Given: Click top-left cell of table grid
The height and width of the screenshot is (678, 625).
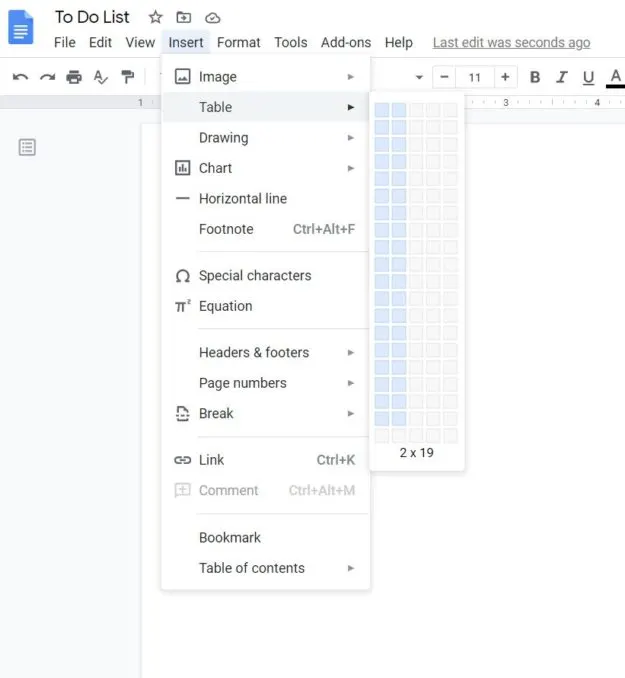Looking at the screenshot, I should [381, 110].
